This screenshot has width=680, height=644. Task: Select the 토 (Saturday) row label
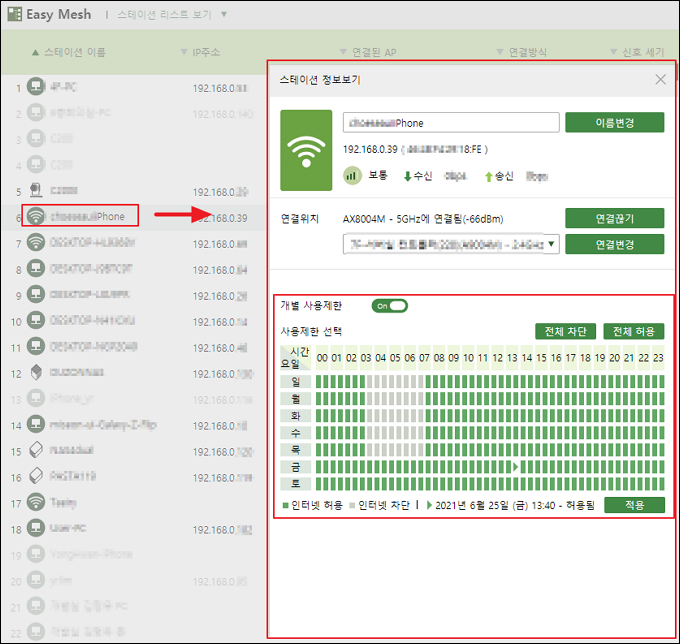point(295,484)
